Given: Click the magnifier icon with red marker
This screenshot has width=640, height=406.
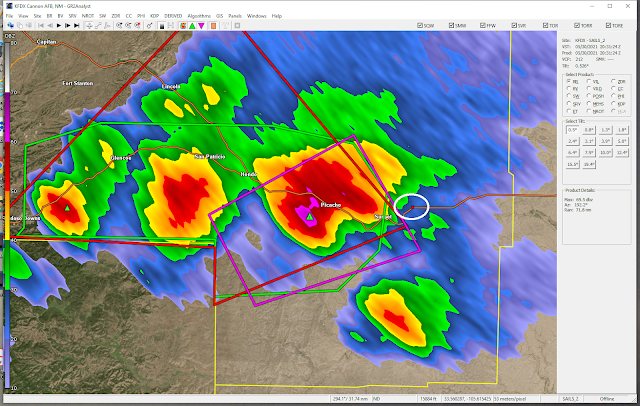Looking at the screenshot, I should (138, 25).
